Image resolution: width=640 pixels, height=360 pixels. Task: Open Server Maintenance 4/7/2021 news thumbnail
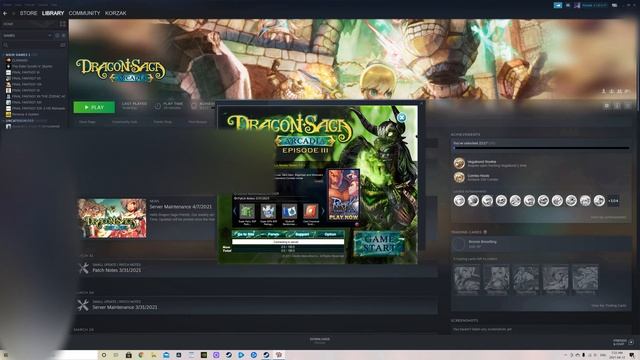[x=112, y=218]
